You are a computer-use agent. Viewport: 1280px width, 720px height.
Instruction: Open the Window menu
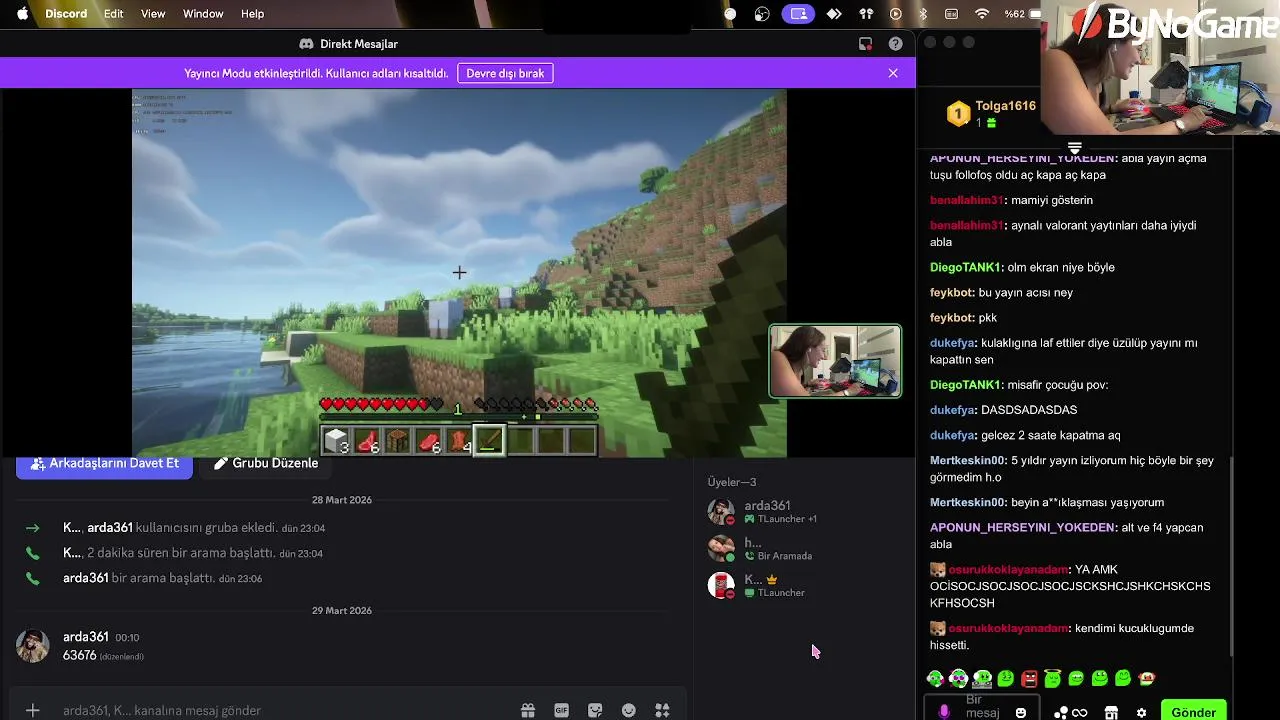point(203,14)
